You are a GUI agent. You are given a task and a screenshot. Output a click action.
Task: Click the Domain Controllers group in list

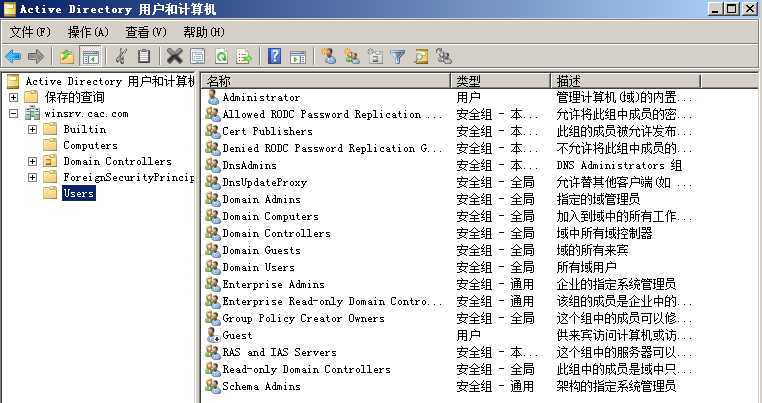(x=277, y=233)
